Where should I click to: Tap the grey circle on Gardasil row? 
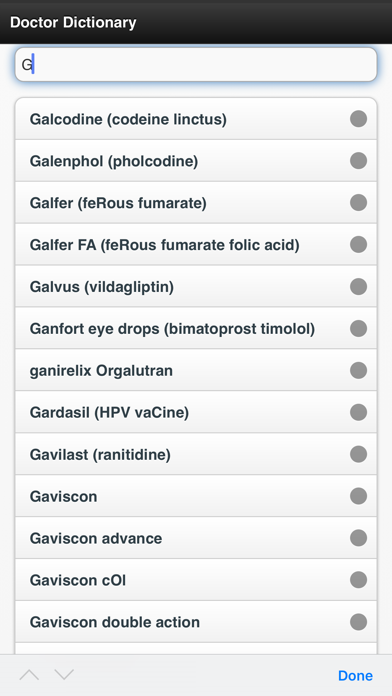[x=358, y=412]
